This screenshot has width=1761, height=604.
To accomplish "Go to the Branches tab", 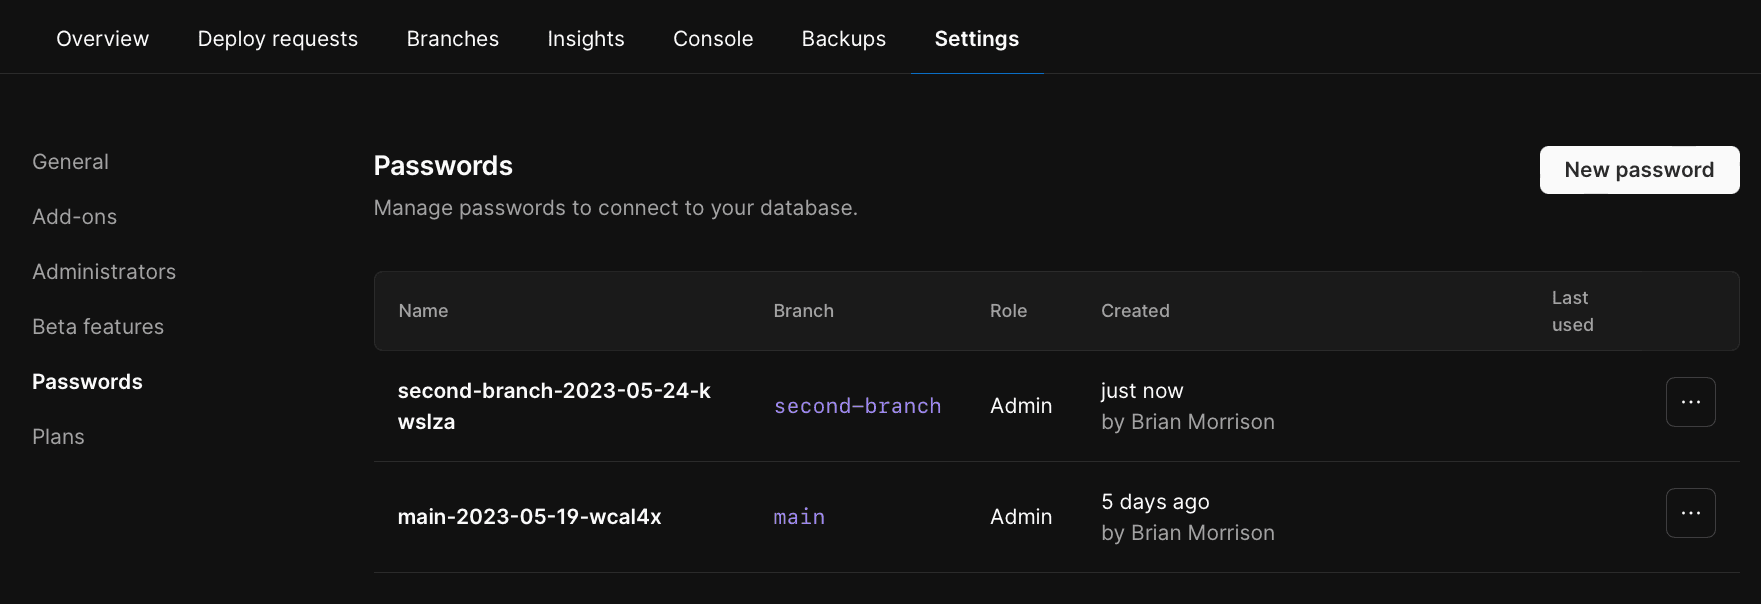I will [452, 39].
